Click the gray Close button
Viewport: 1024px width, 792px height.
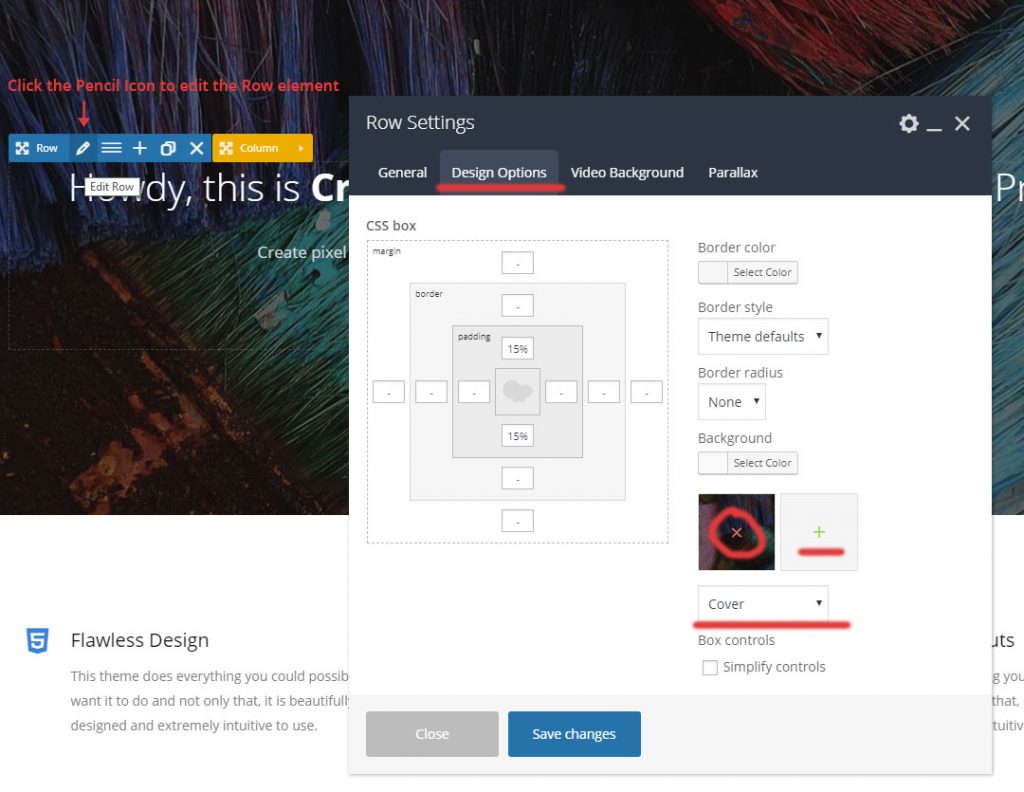tap(432, 734)
